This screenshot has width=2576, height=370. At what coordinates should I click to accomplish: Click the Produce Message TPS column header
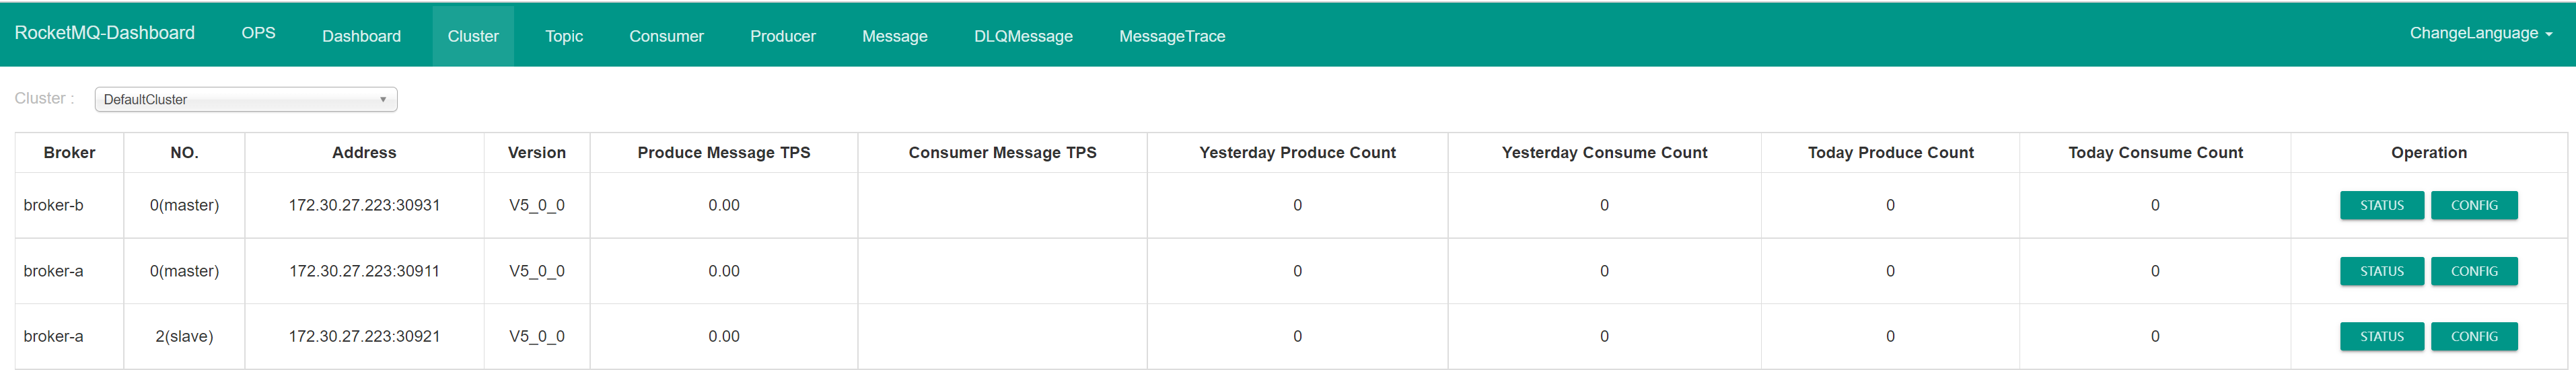pos(723,153)
